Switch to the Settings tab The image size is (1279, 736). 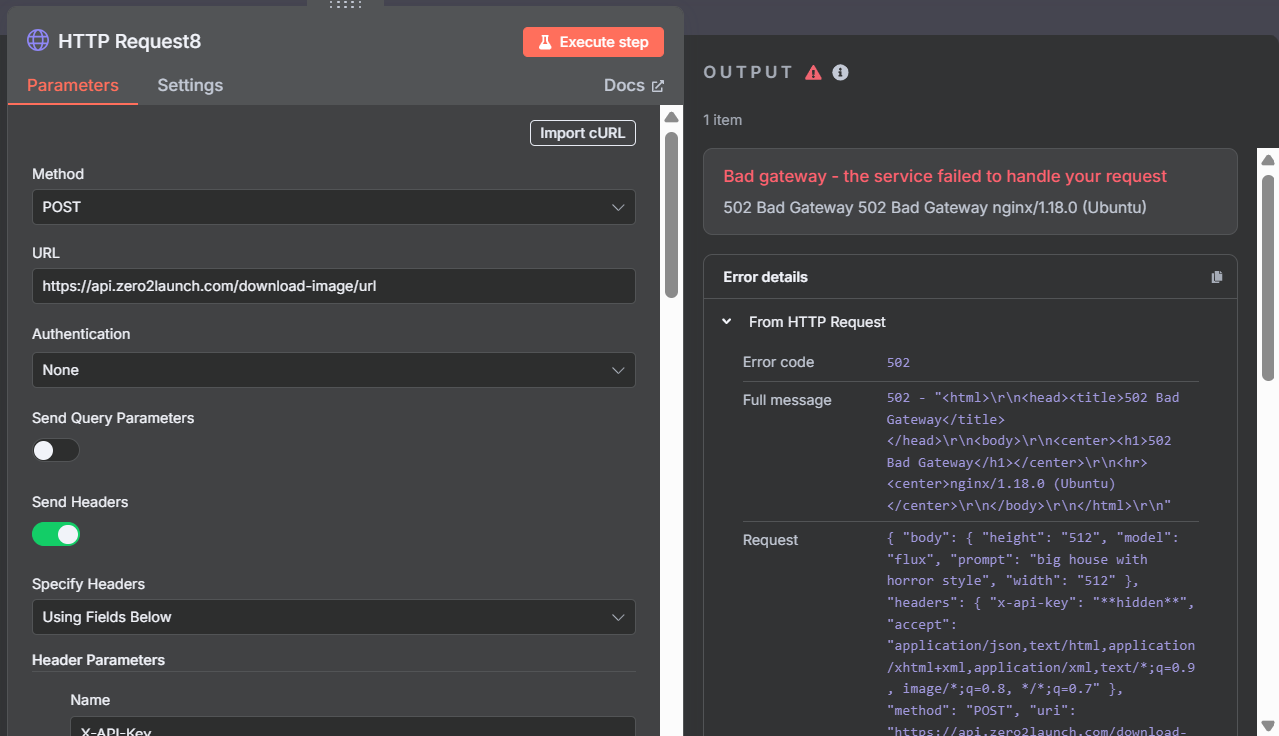[x=190, y=85]
